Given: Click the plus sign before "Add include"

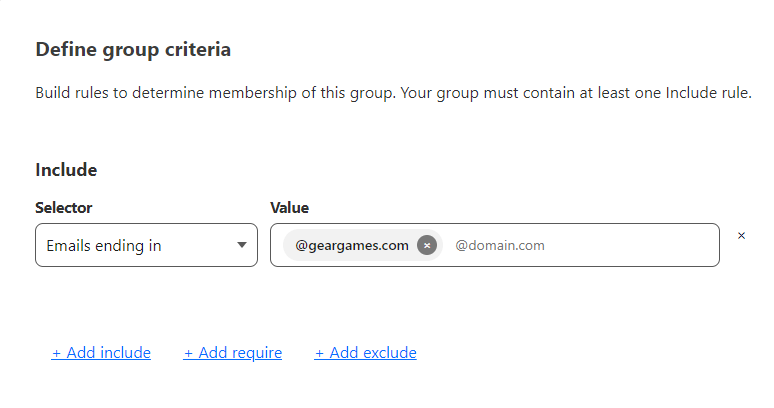Looking at the screenshot, I should click(57, 353).
